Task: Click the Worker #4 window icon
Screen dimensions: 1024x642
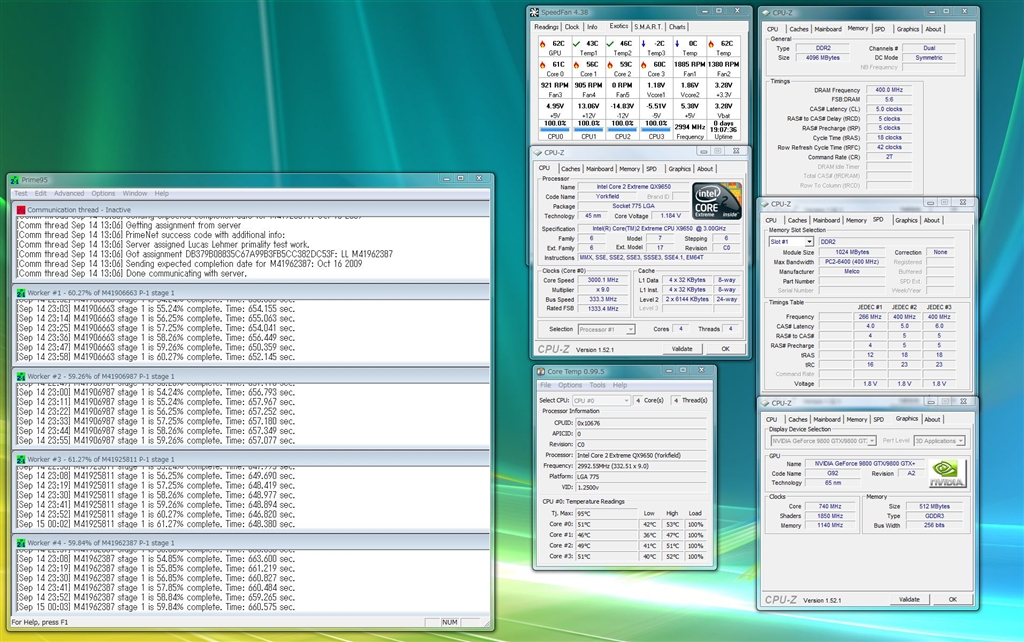Action: coord(21,543)
